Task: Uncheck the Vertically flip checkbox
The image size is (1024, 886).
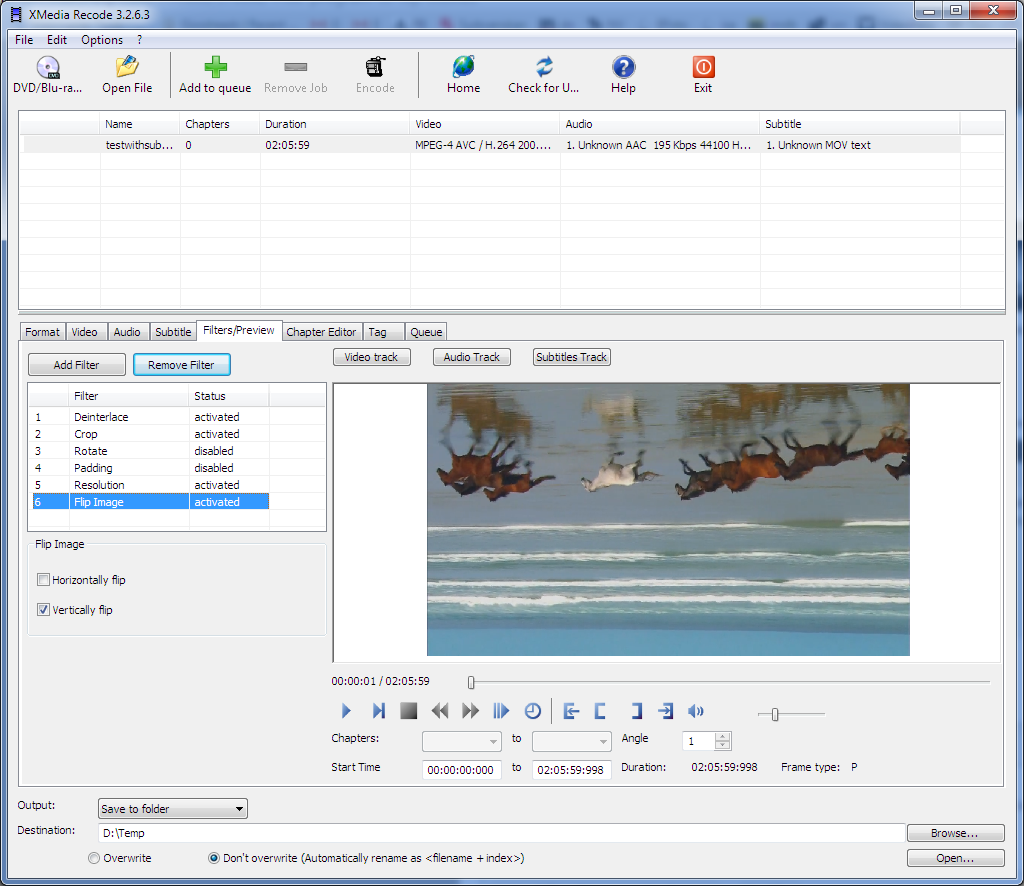Action: pos(44,610)
